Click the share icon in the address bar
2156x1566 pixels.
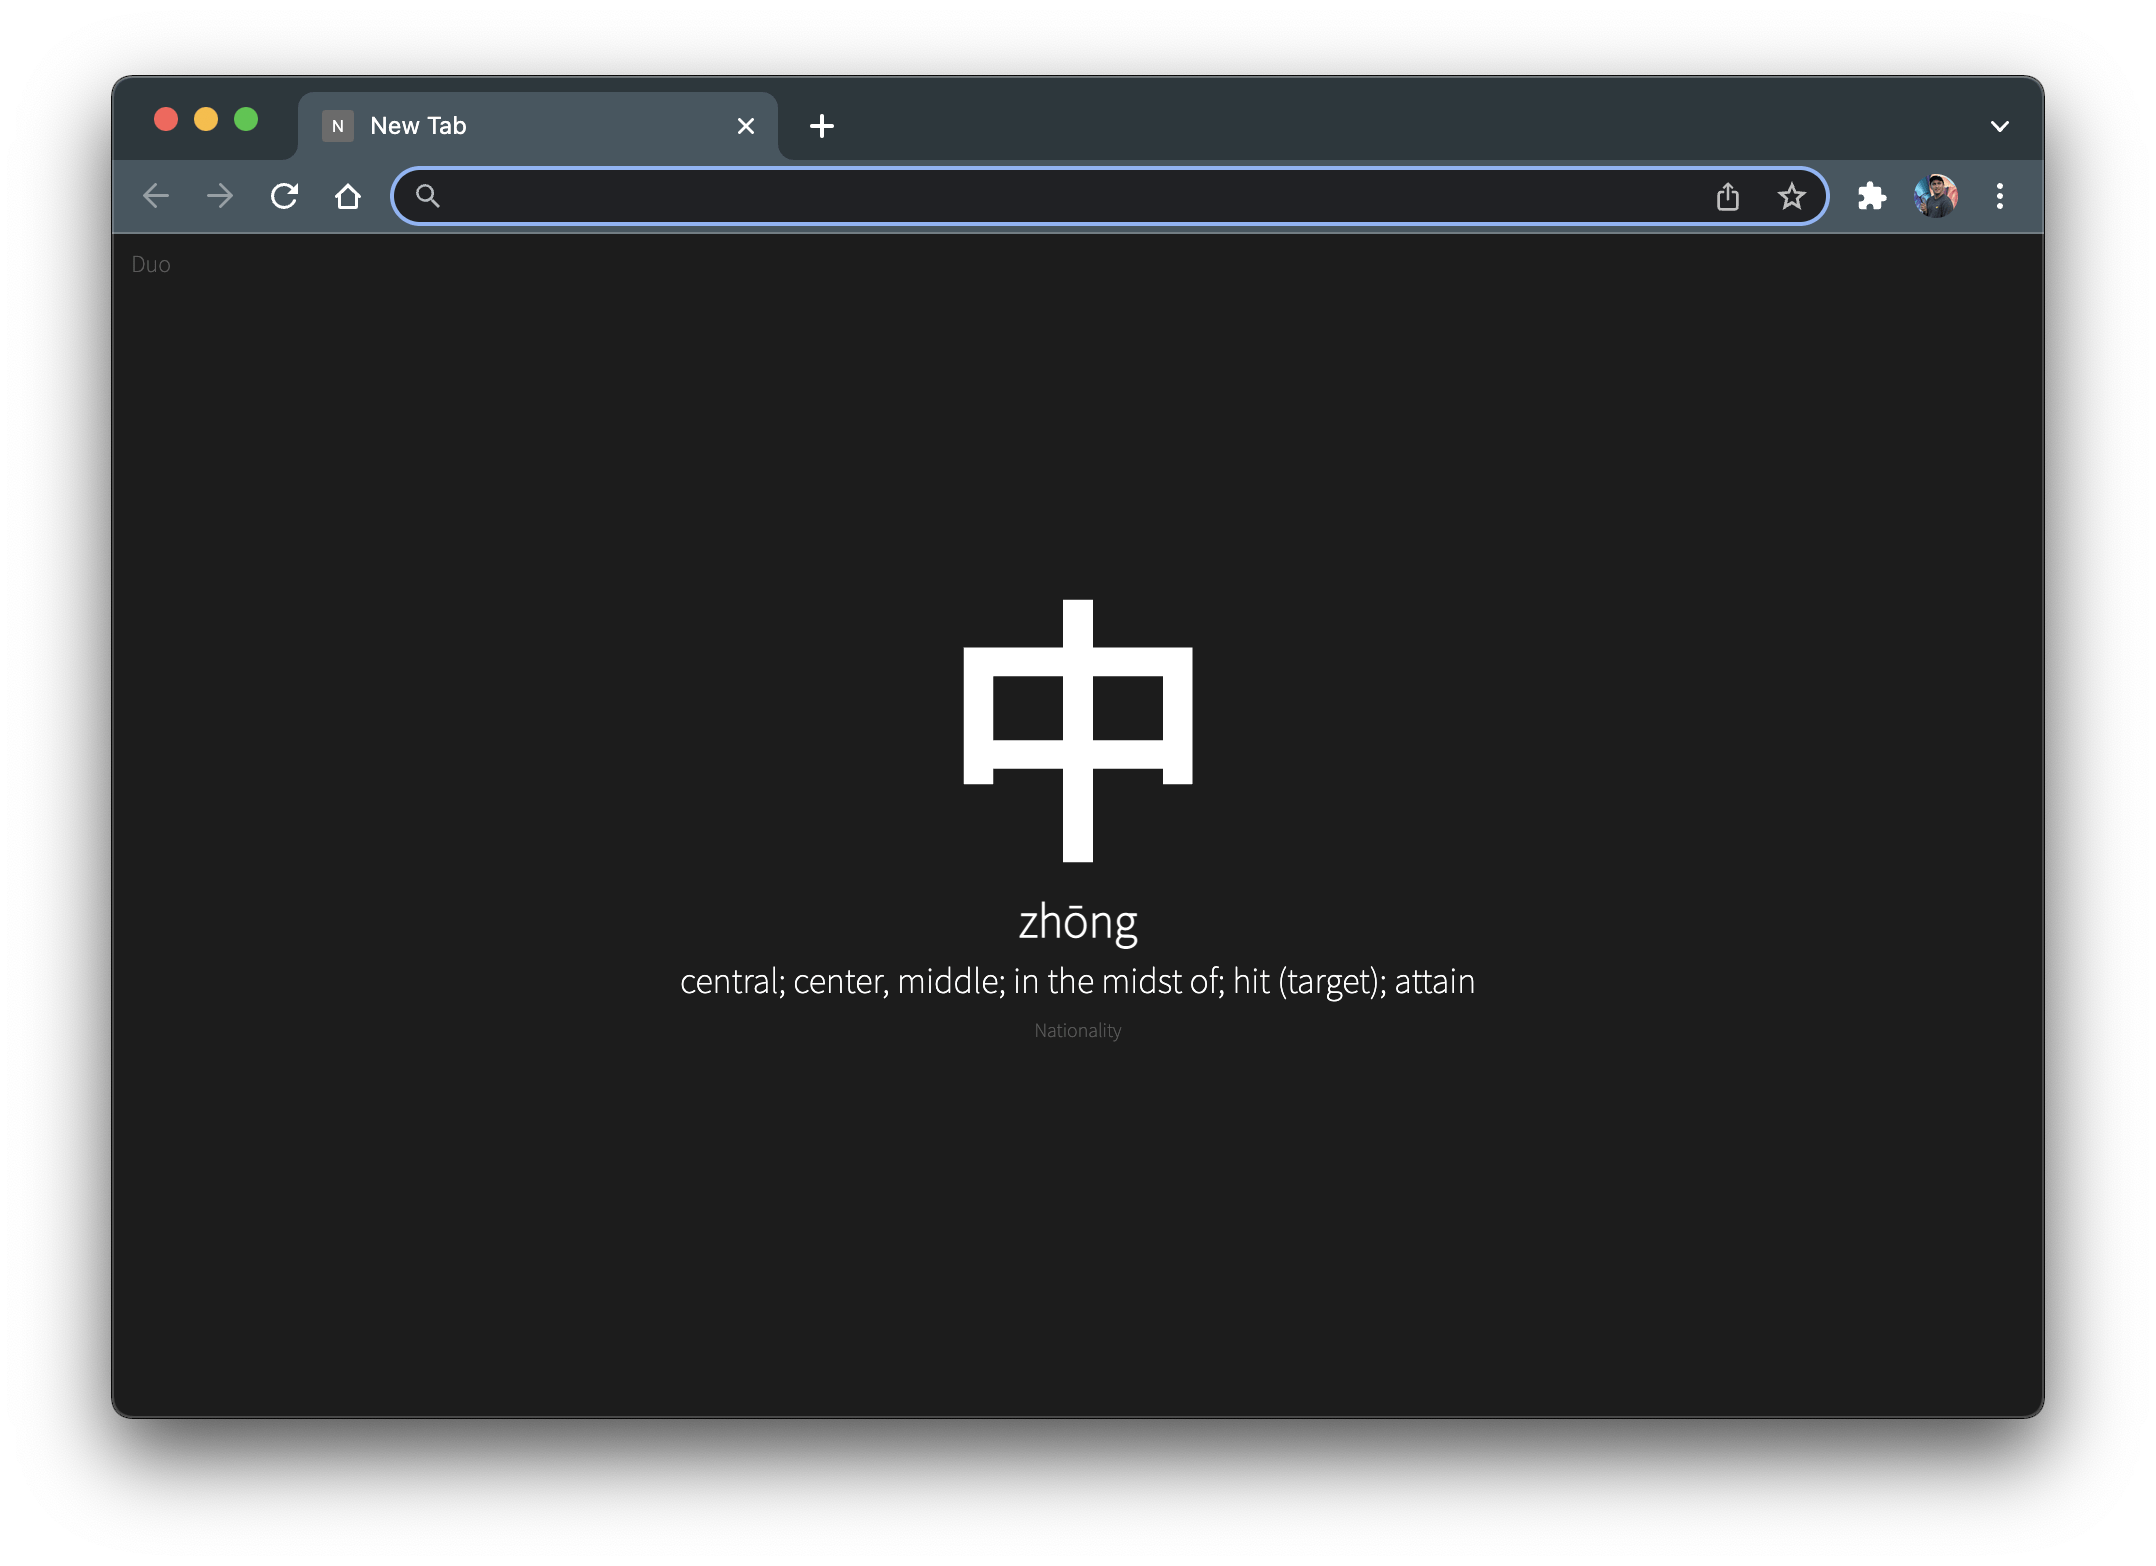(1728, 196)
